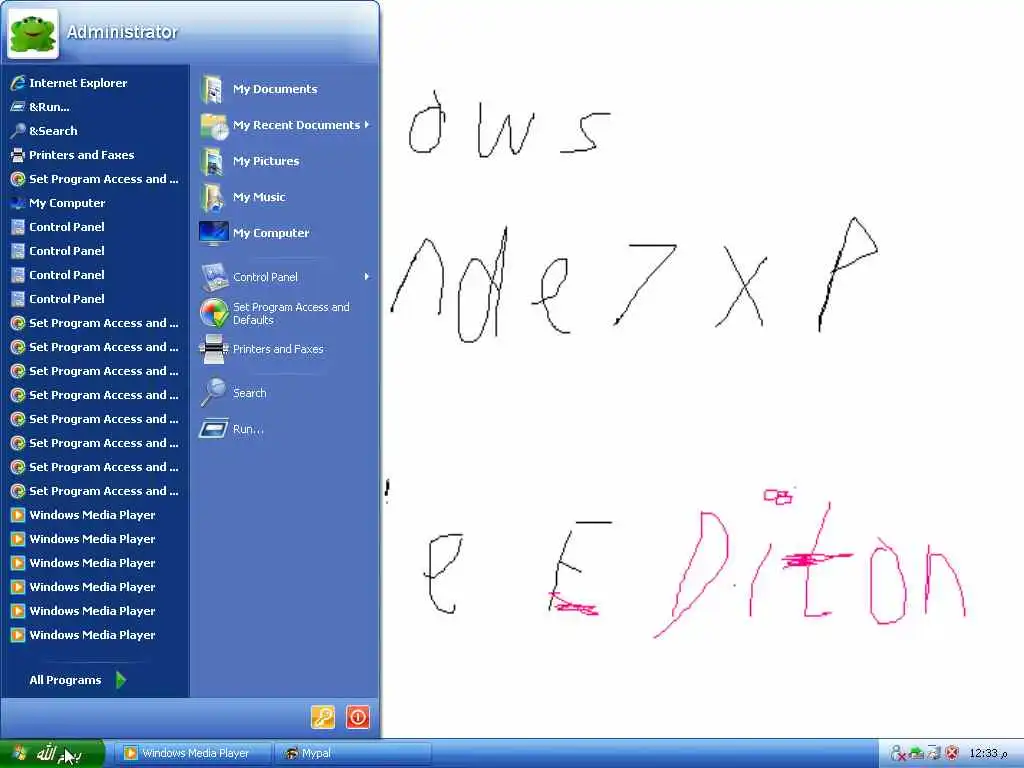1024x768 pixels.
Task: Click the yellow key Log Off button
Action: point(323,717)
